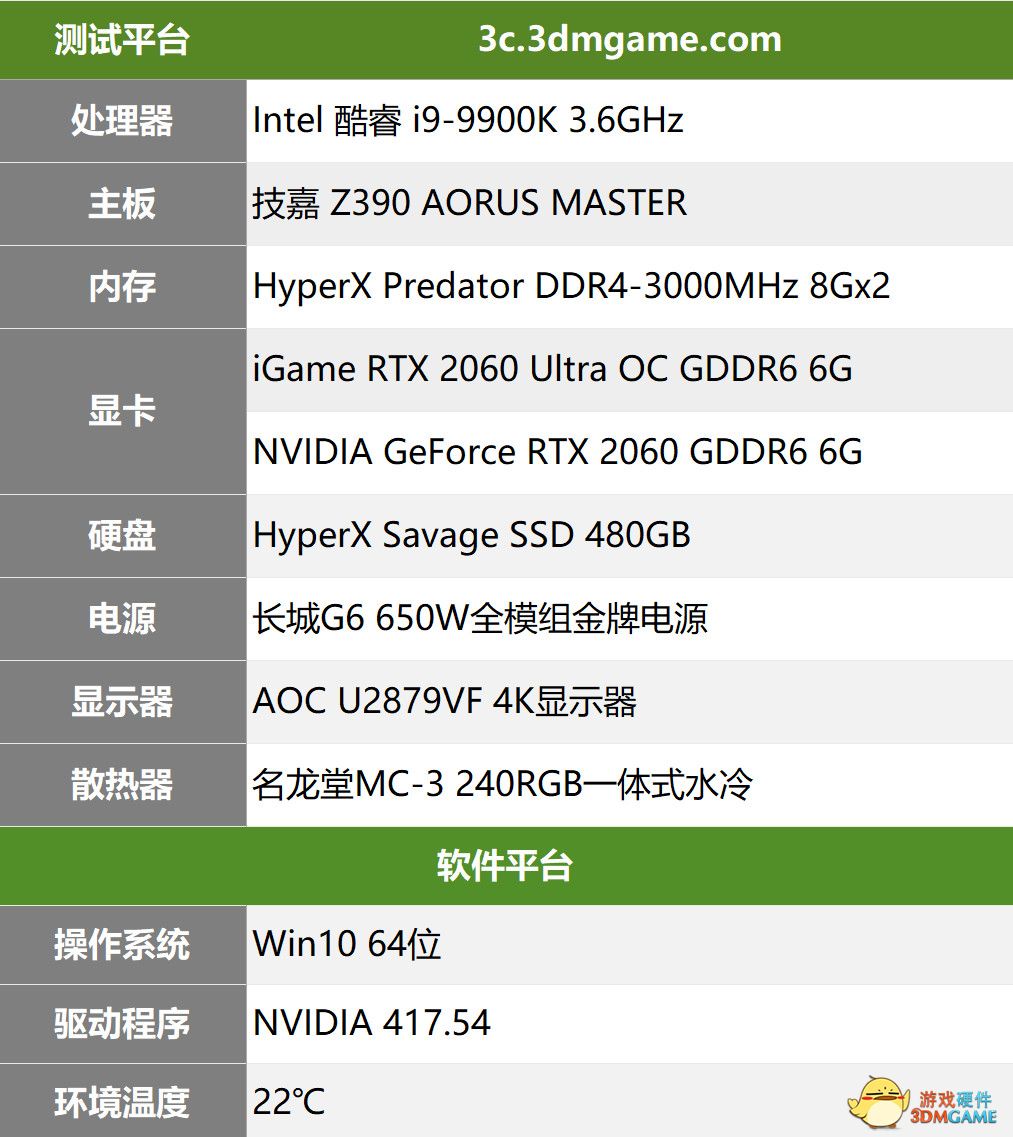Click the 3c.3dmgame.com header text

tap(629, 39)
